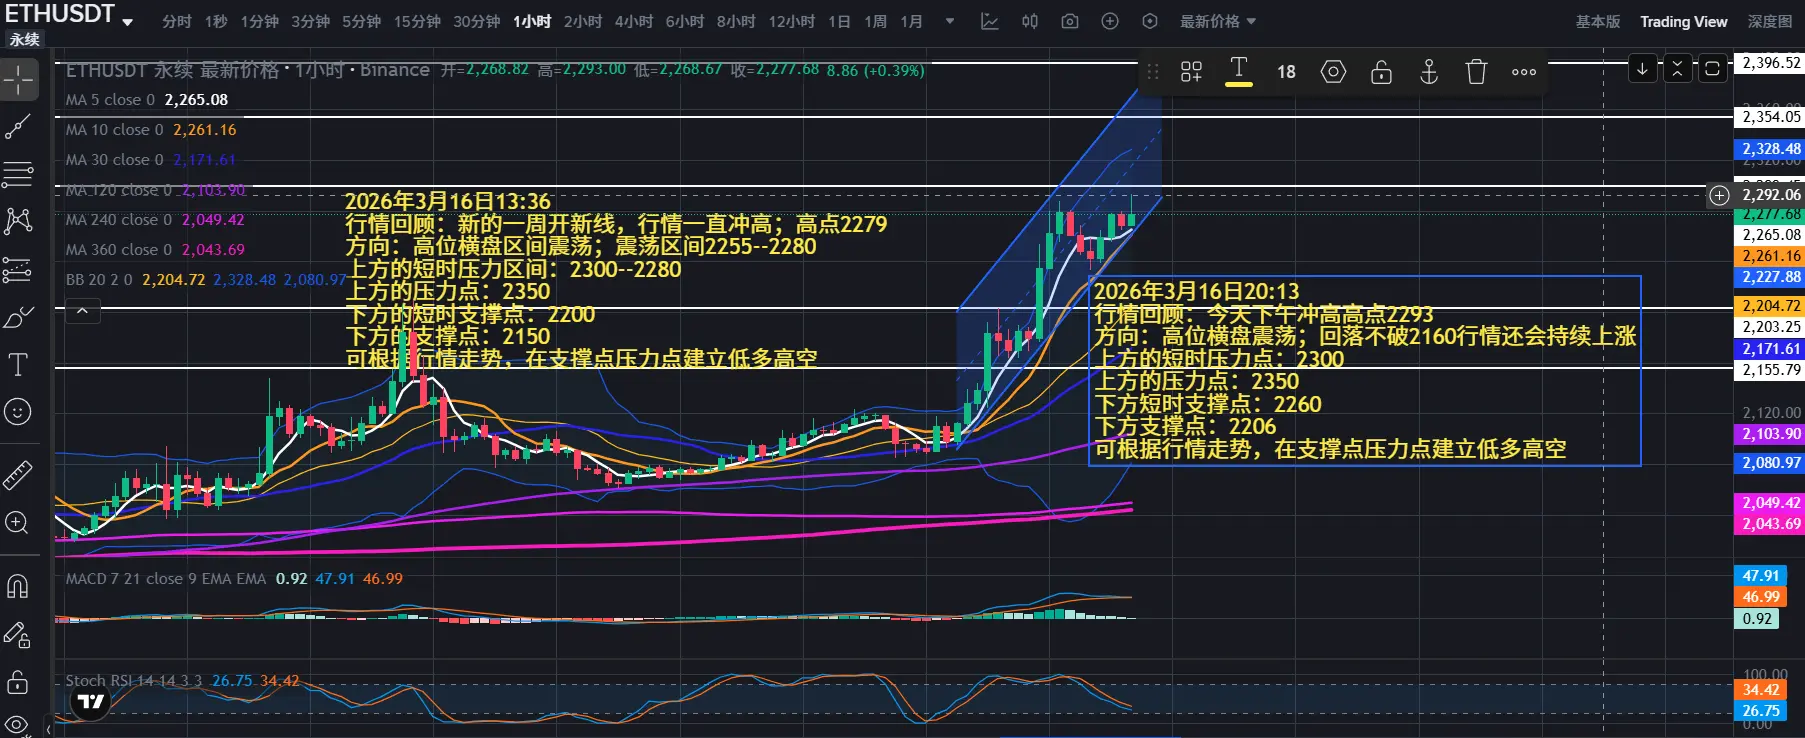Select the crosshair cursor tool

coord(18,80)
